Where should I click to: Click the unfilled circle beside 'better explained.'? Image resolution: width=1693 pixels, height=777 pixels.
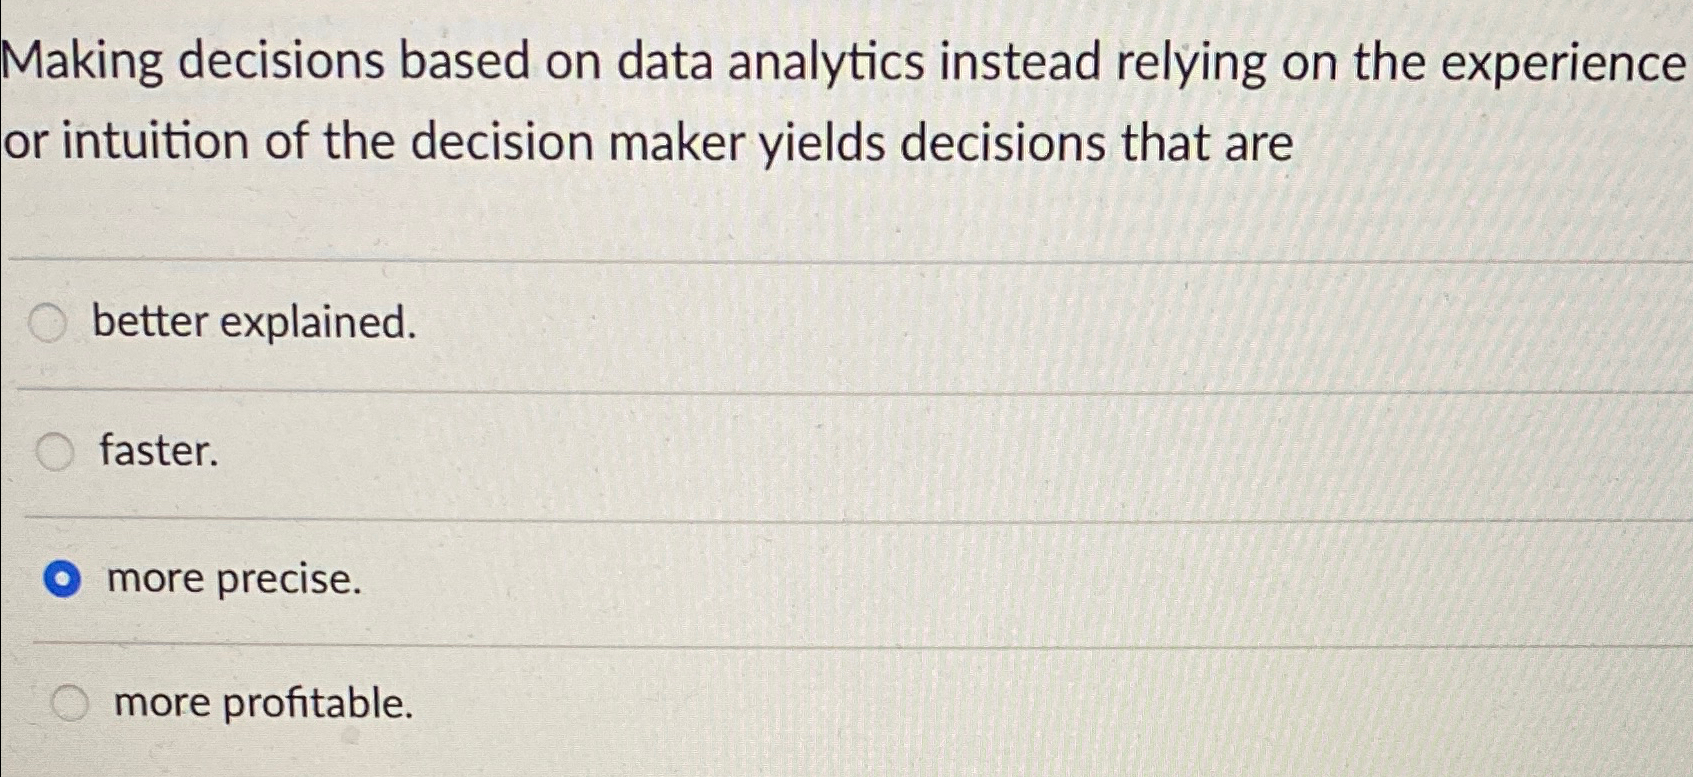coord(46,322)
